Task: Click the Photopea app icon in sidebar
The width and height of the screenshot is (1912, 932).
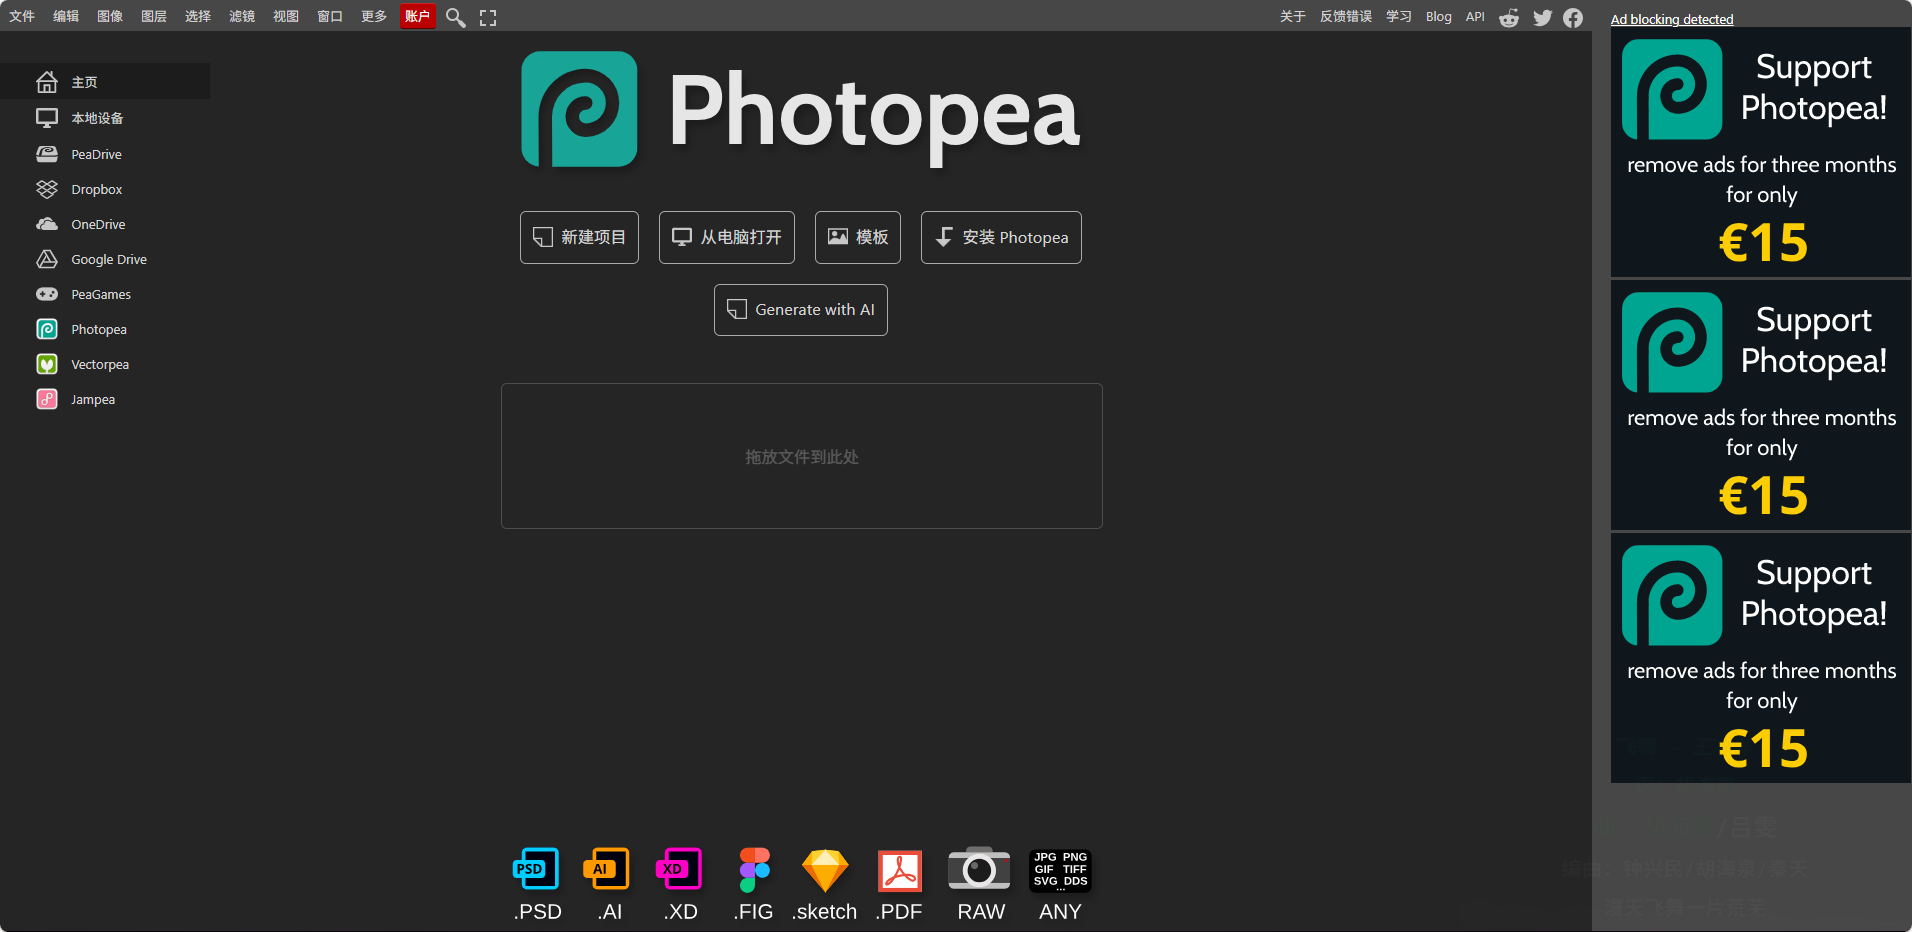Action: [x=47, y=329]
